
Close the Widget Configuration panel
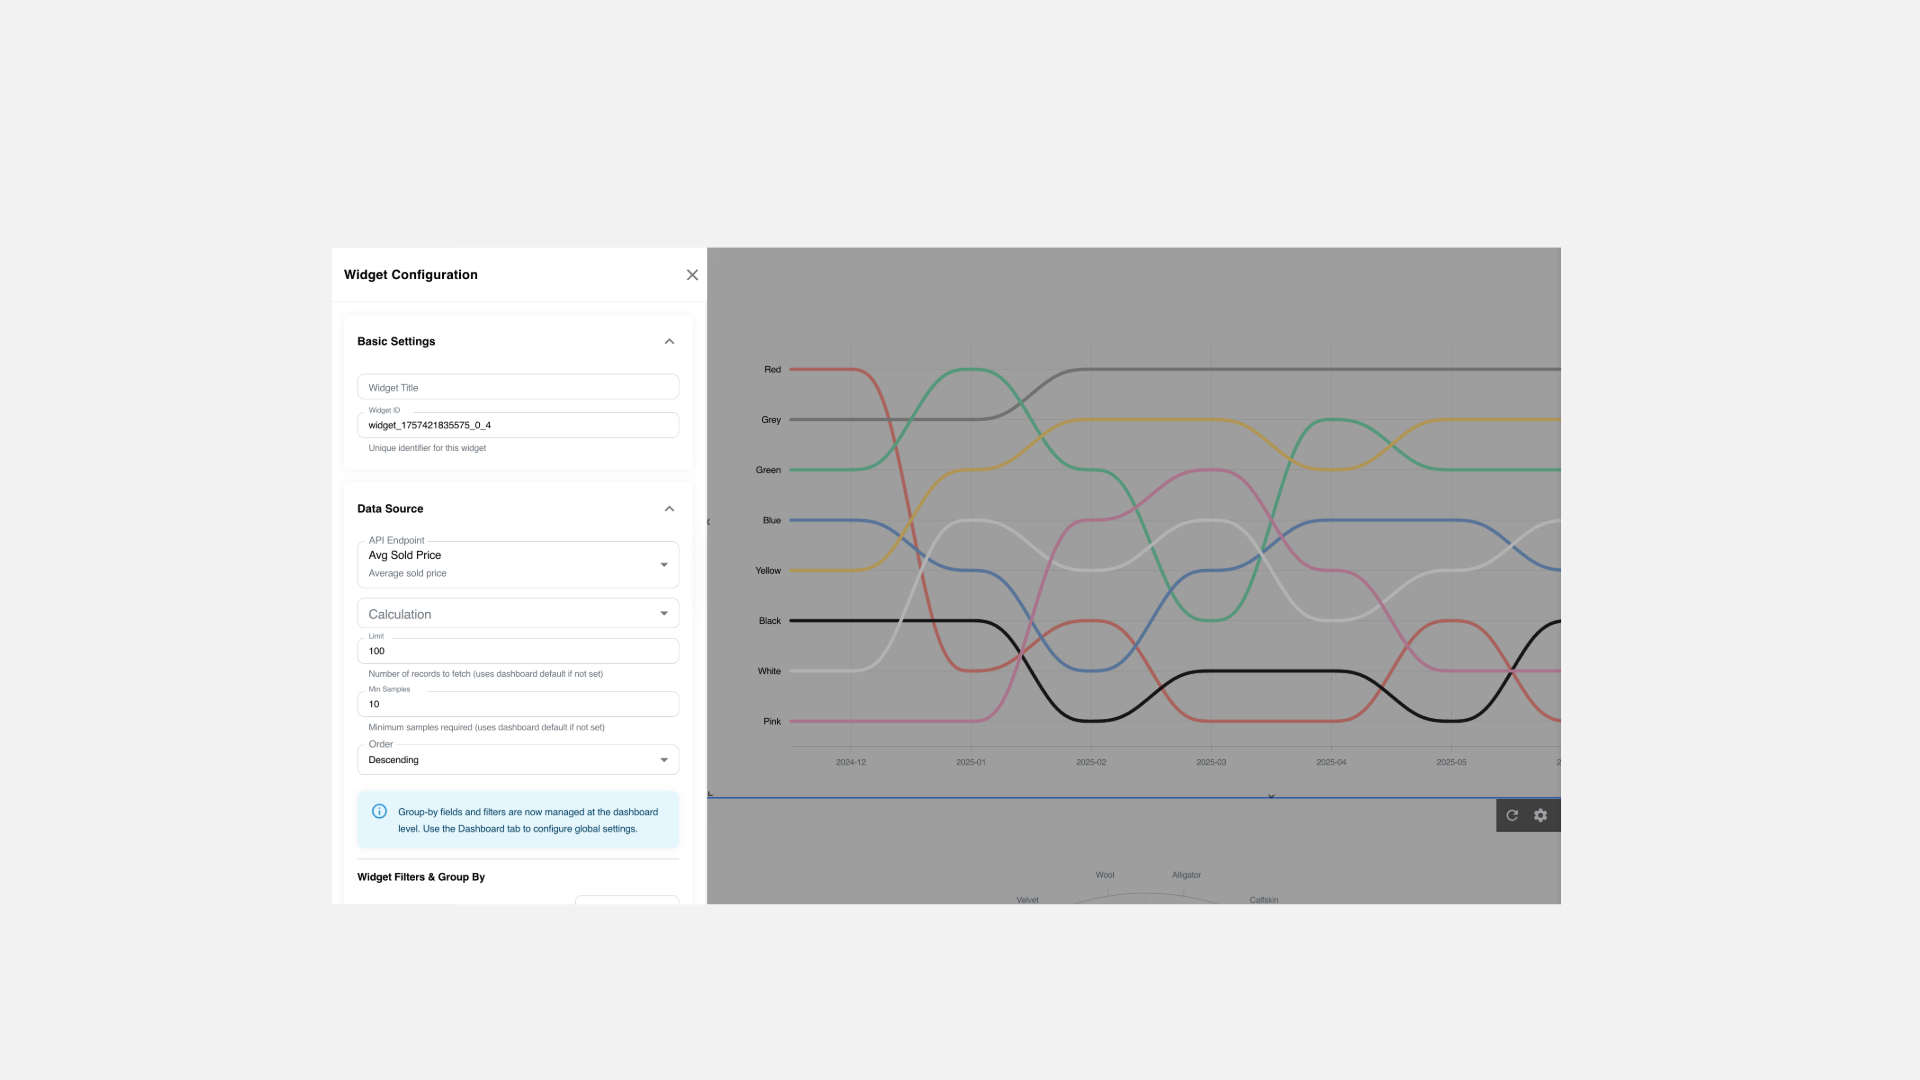click(x=692, y=275)
